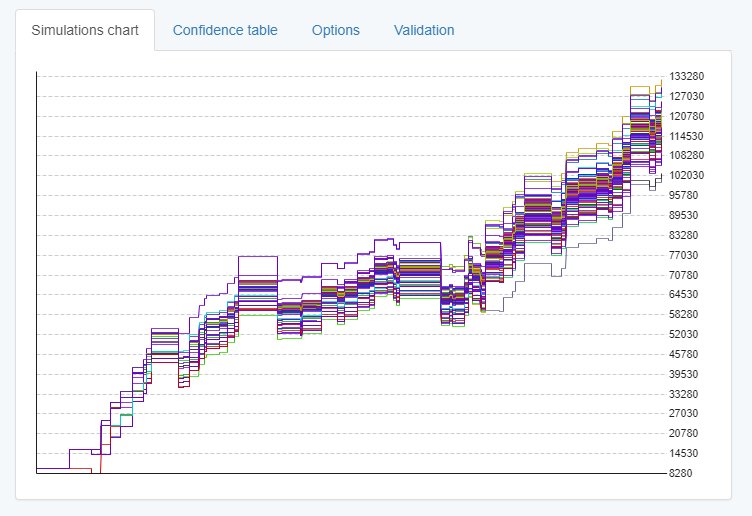Viewport: 752px width, 516px height.
Task: Click the 33280 axis value
Action: pos(684,394)
